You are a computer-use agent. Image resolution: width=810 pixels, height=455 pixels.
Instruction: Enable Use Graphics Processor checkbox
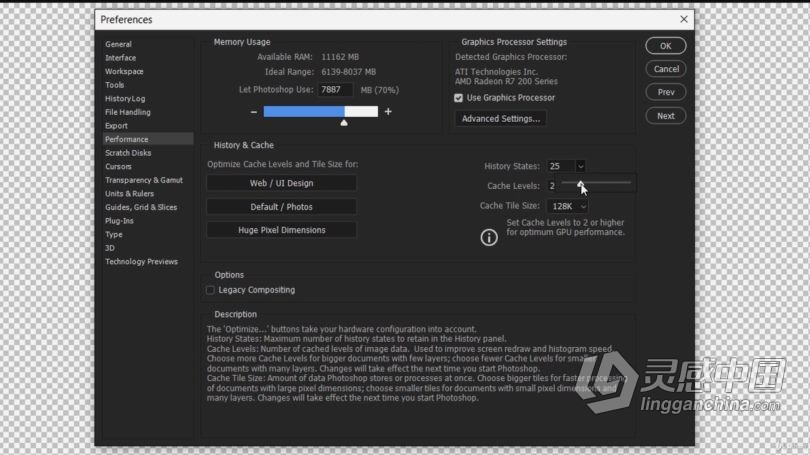tap(458, 98)
